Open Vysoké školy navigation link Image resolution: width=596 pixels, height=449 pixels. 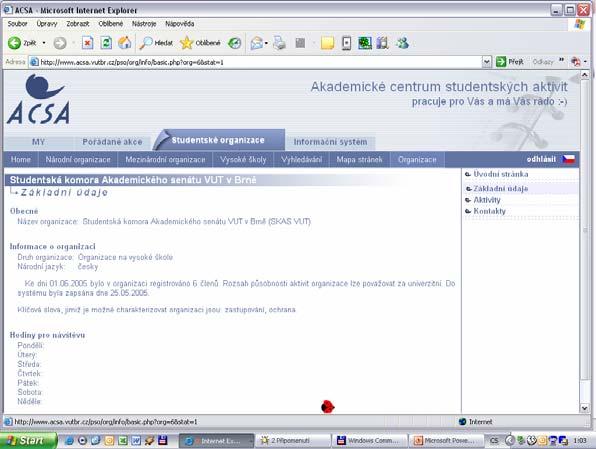(x=243, y=159)
